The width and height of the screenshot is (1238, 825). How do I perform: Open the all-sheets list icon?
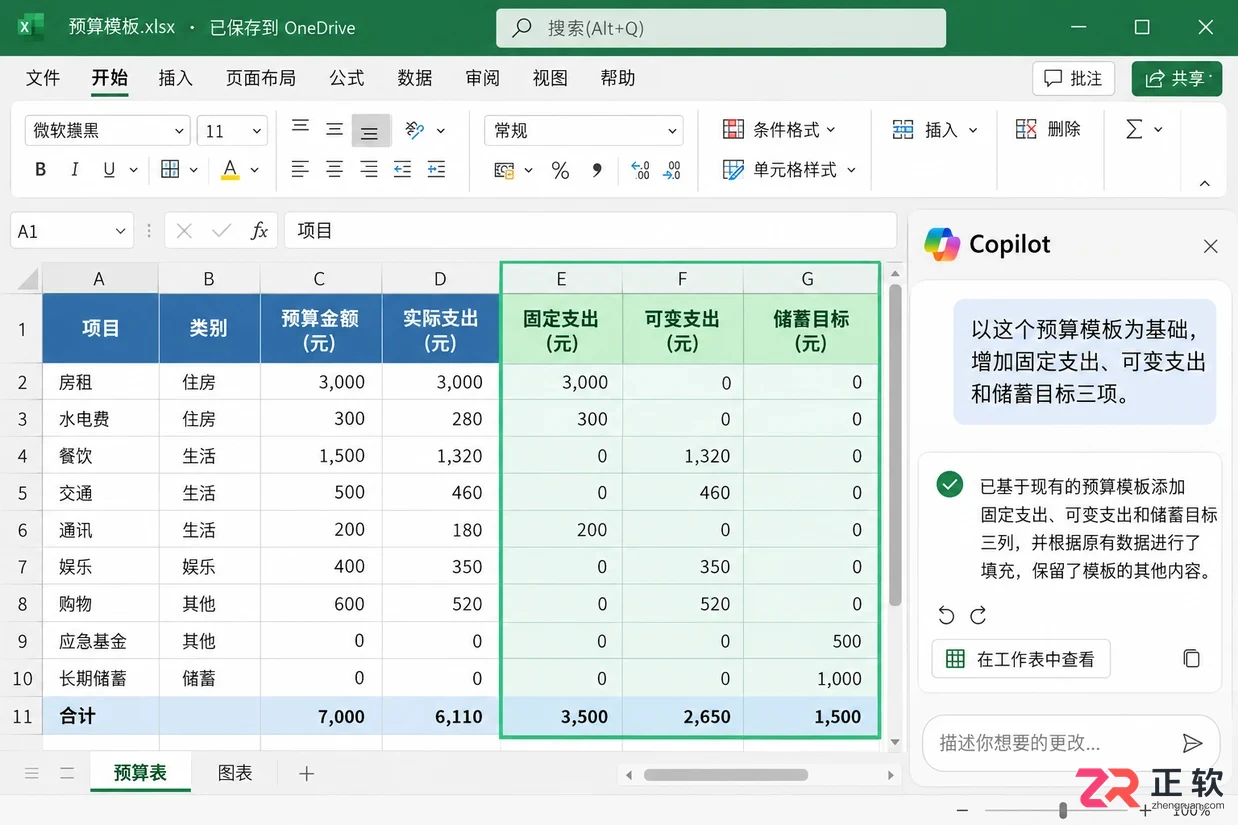pyautogui.click(x=32, y=773)
